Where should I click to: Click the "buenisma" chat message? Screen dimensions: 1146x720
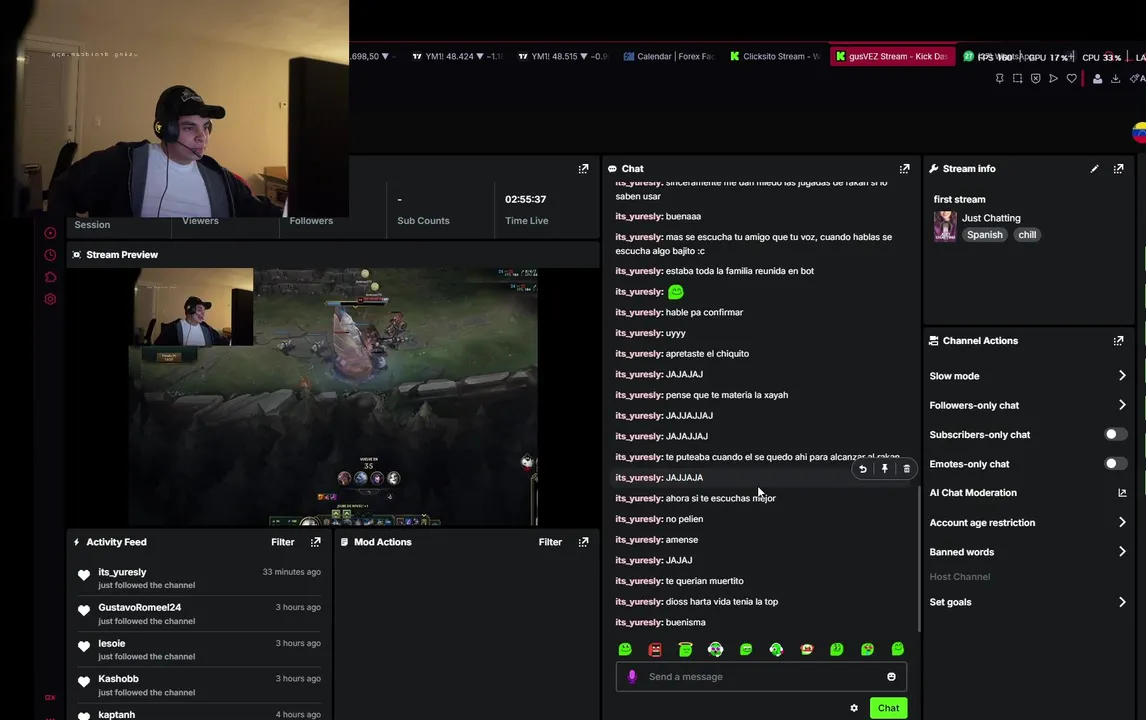tap(686, 623)
